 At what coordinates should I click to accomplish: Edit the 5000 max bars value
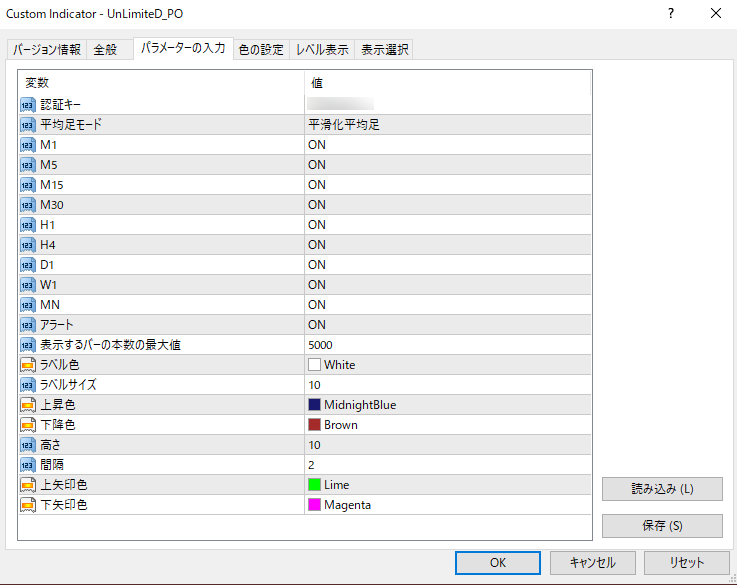pyautogui.click(x=447, y=345)
